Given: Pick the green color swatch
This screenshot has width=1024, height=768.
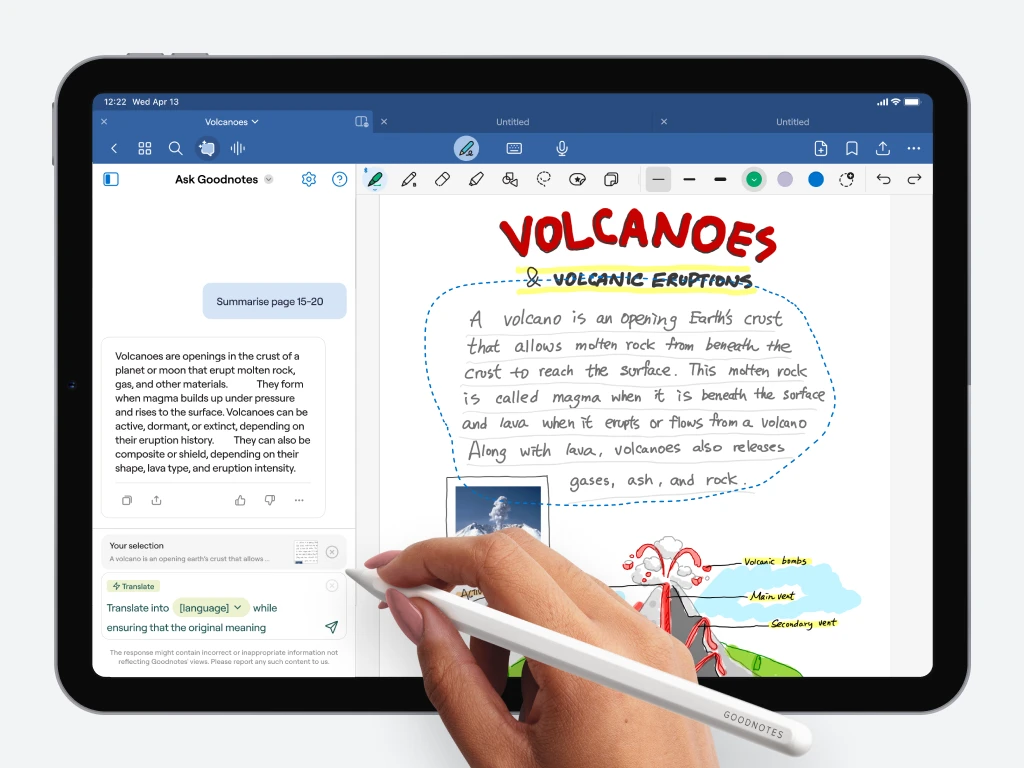Looking at the screenshot, I should tap(754, 179).
